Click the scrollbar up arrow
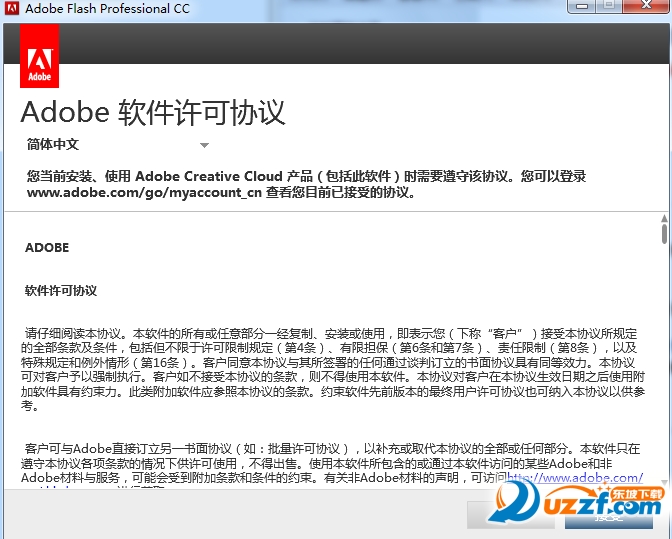Screen dimensions: 672x539 pyautogui.click(x=664, y=219)
